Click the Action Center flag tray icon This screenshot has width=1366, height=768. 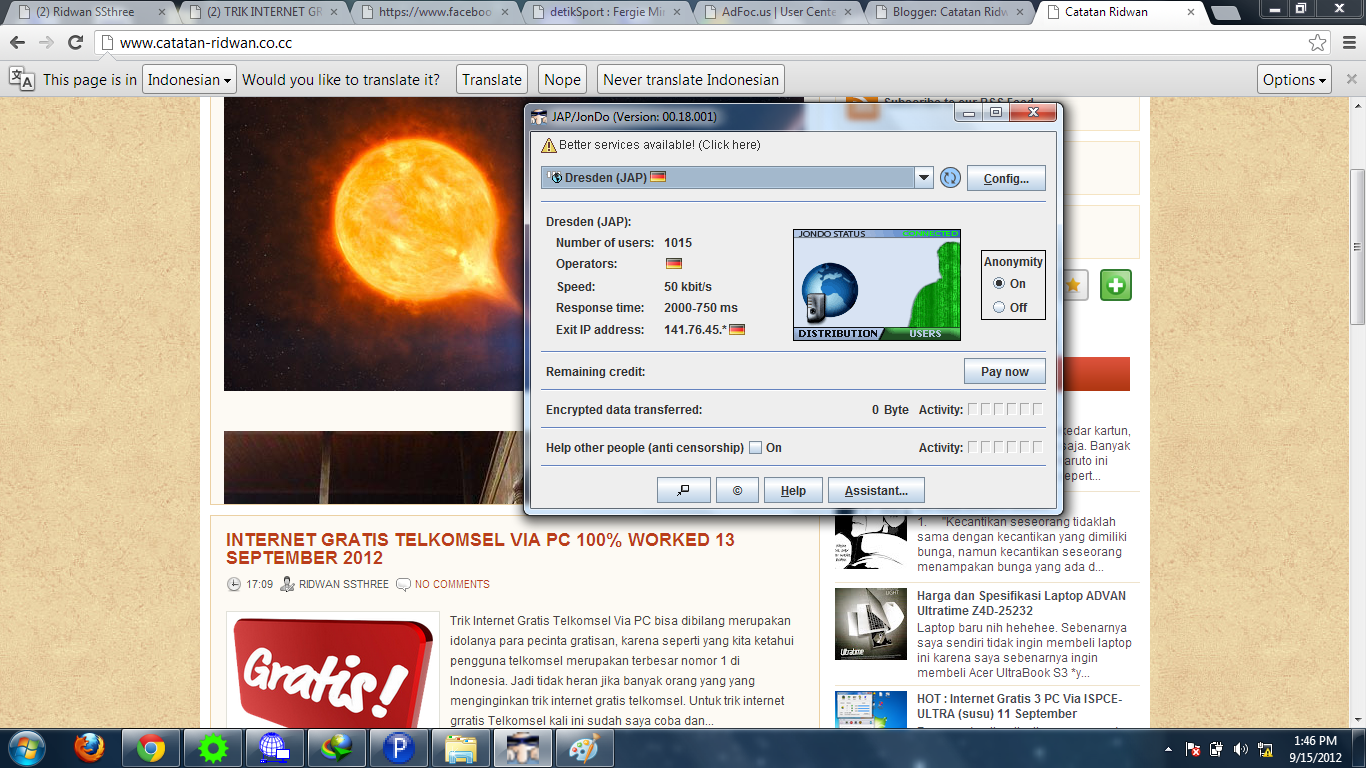click(x=1193, y=749)
